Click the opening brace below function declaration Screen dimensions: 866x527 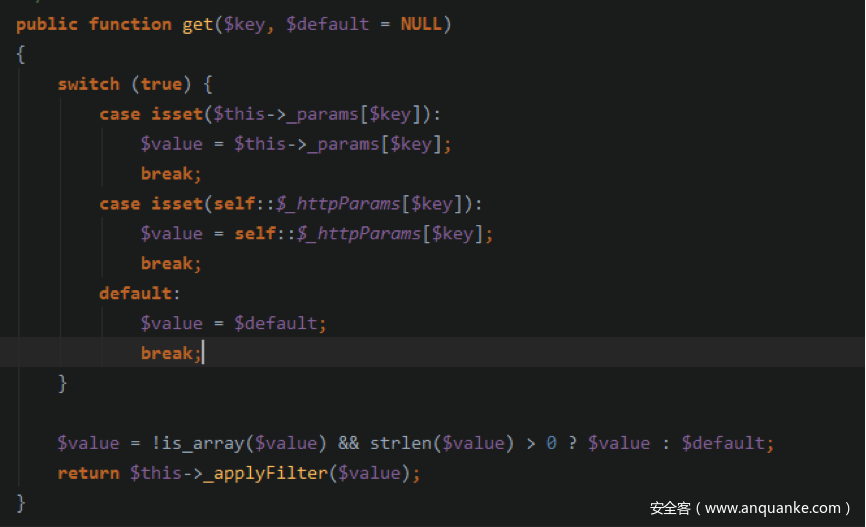[20, 55]
